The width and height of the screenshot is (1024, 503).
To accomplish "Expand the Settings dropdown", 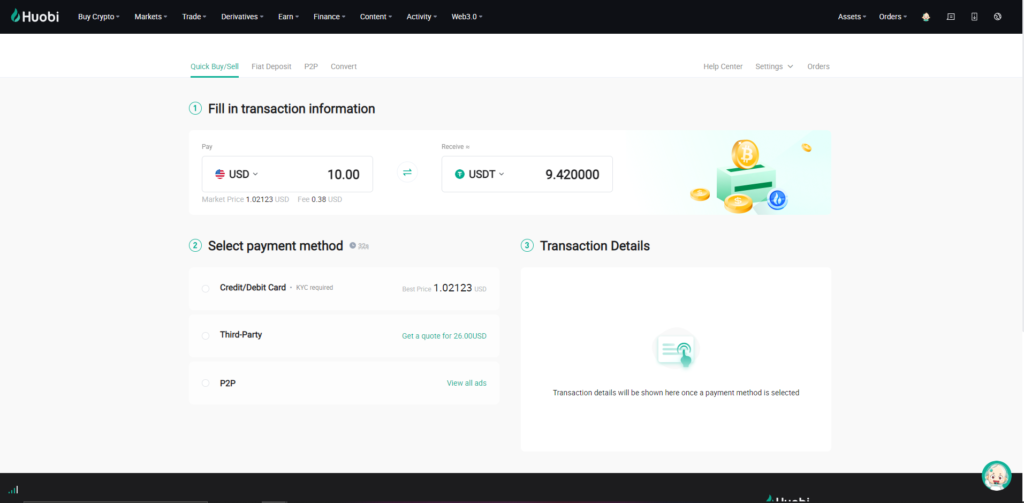I will pyautogui.click(x=774, y=67).
